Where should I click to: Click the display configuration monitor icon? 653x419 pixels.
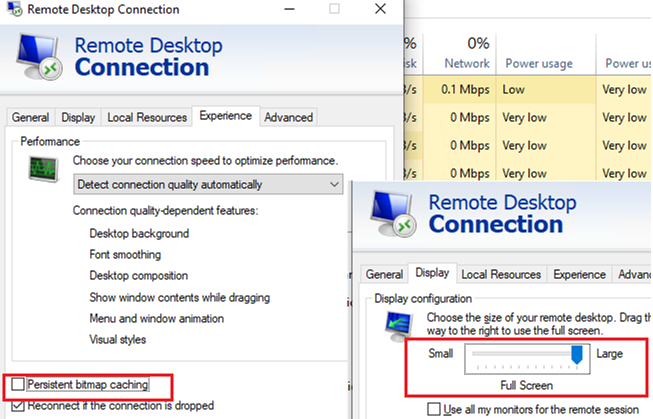(399, 325)
